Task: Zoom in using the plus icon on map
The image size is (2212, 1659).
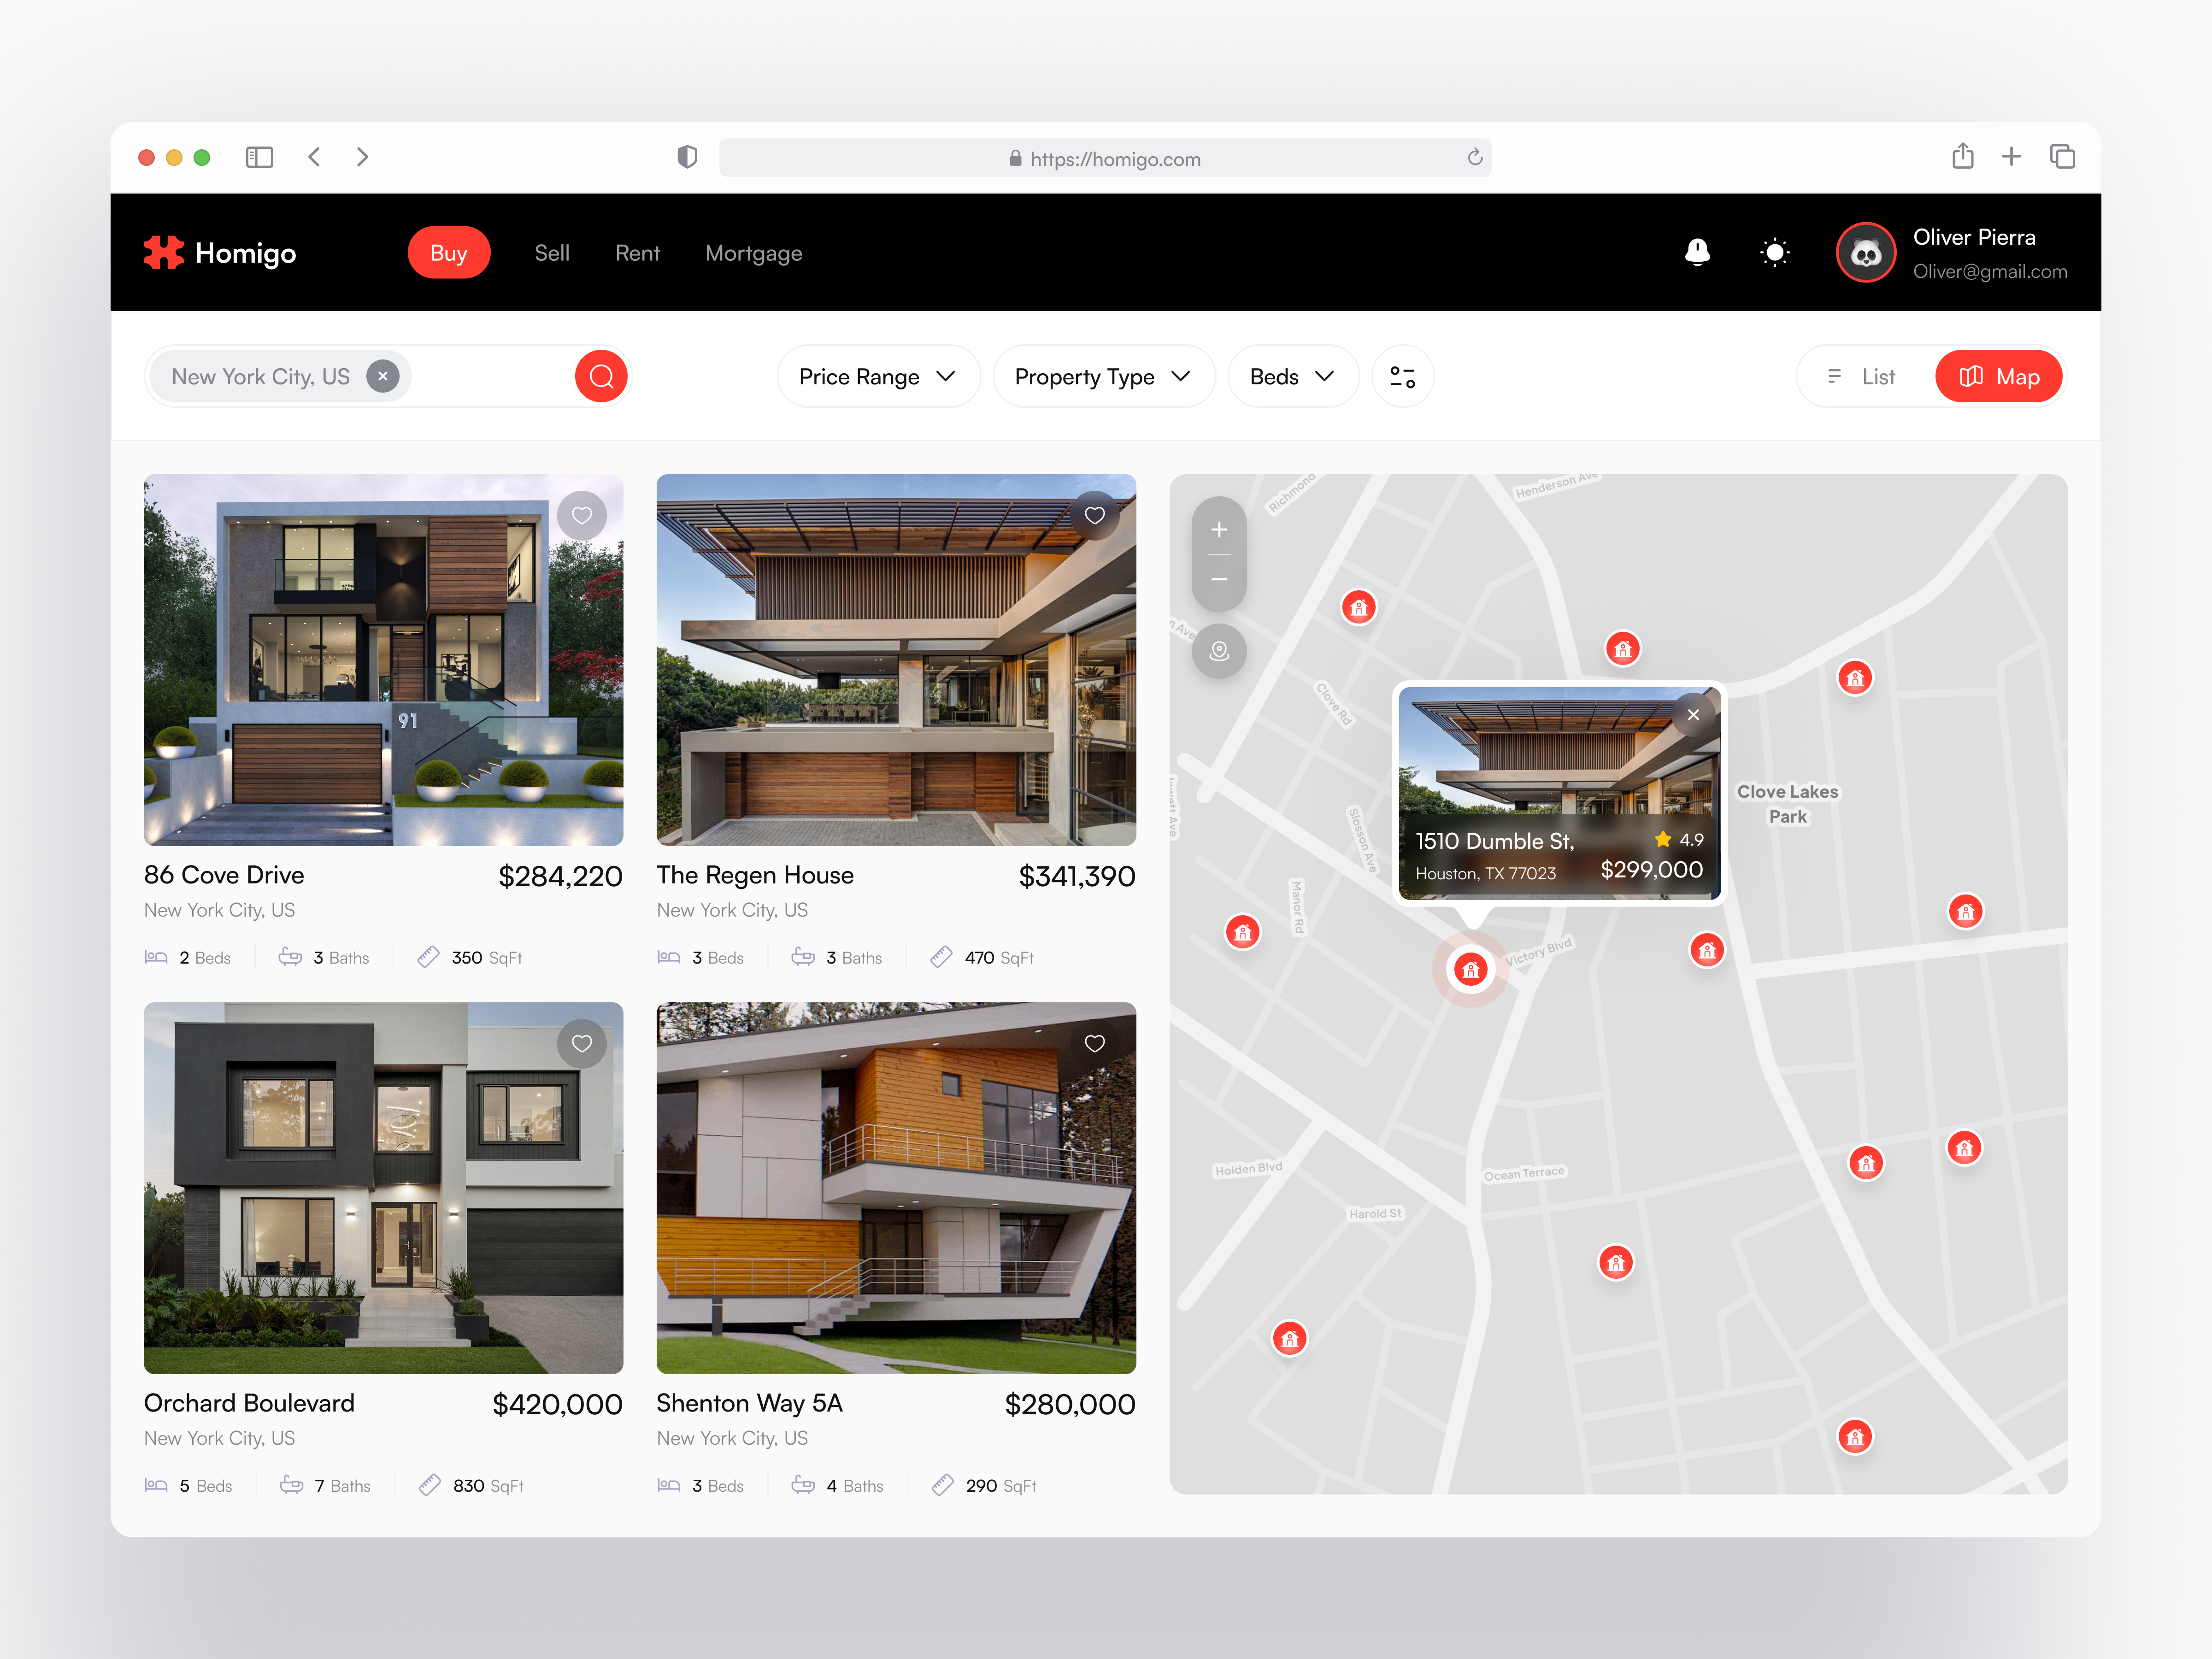Action: 1219,528
